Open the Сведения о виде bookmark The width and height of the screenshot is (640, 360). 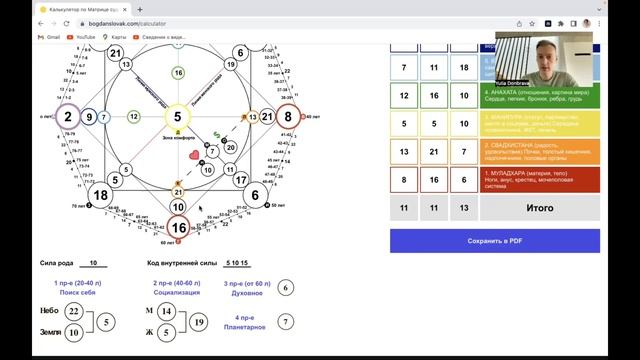[x=159, y=37]
